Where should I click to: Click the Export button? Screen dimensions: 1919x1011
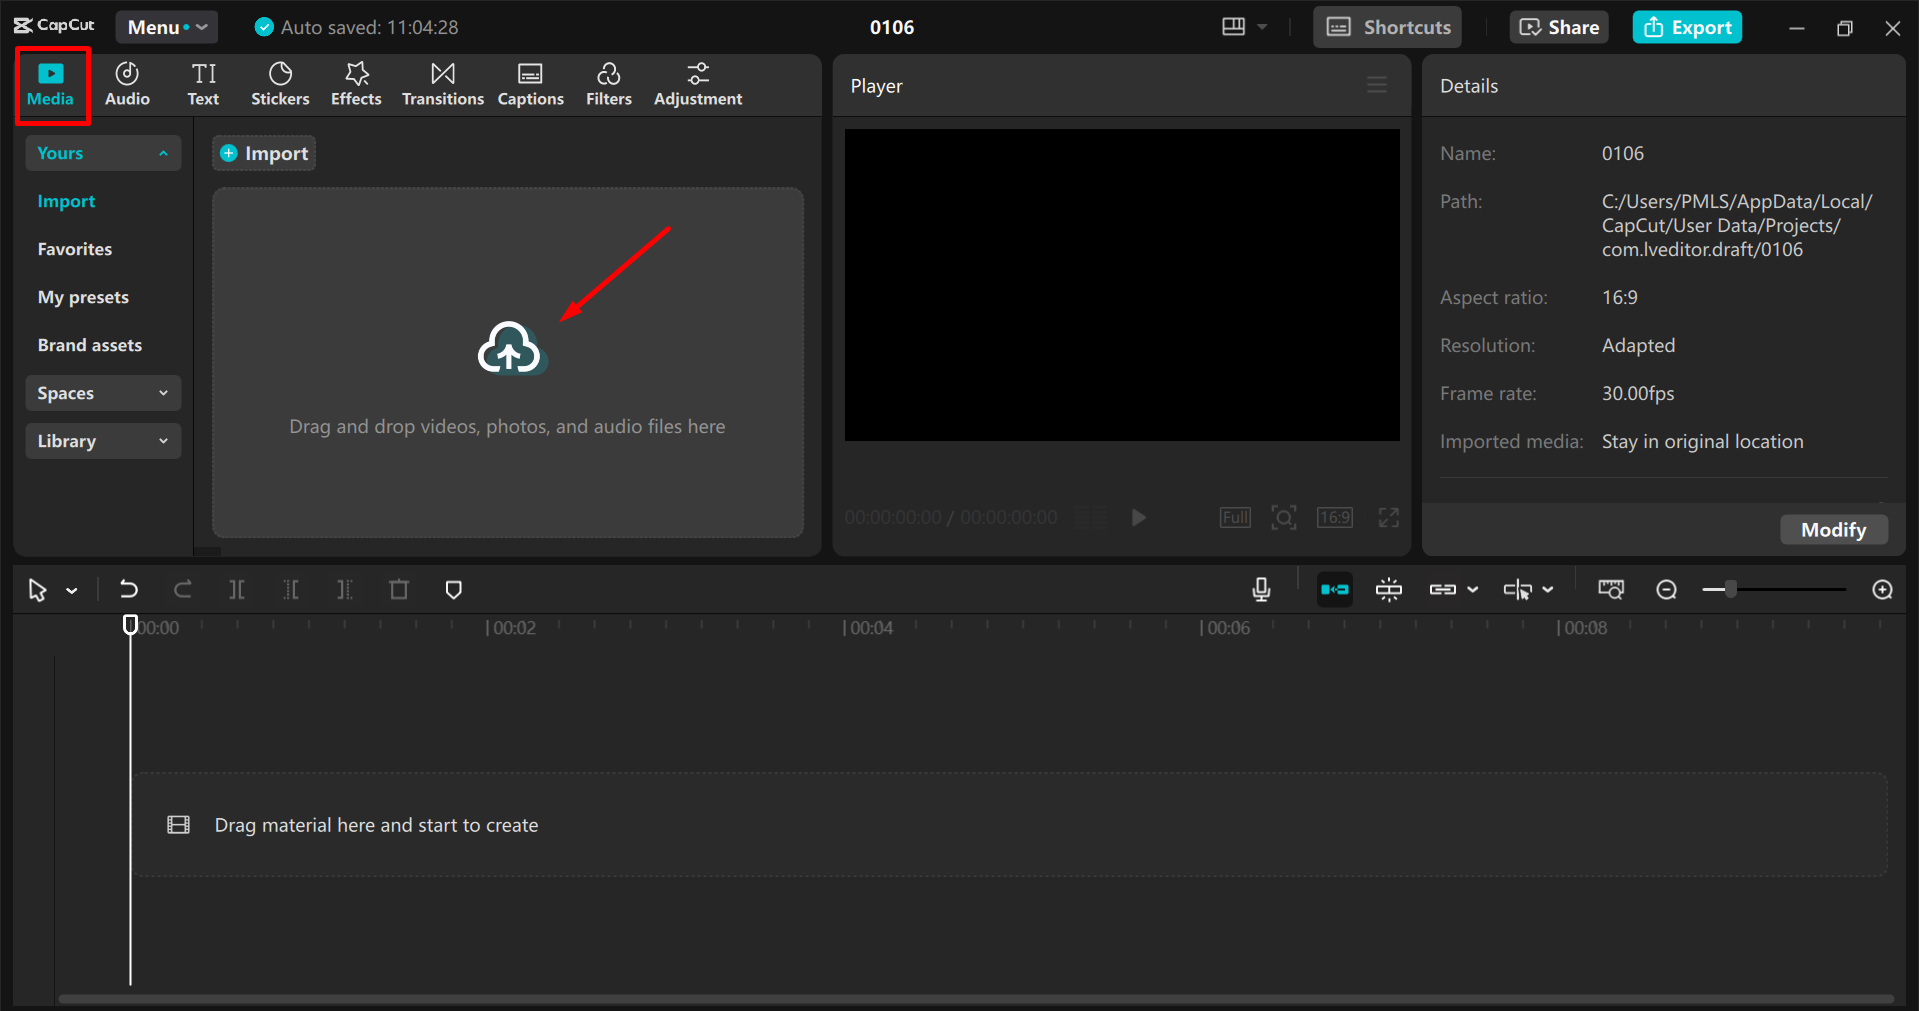(x=1687, y=27)
